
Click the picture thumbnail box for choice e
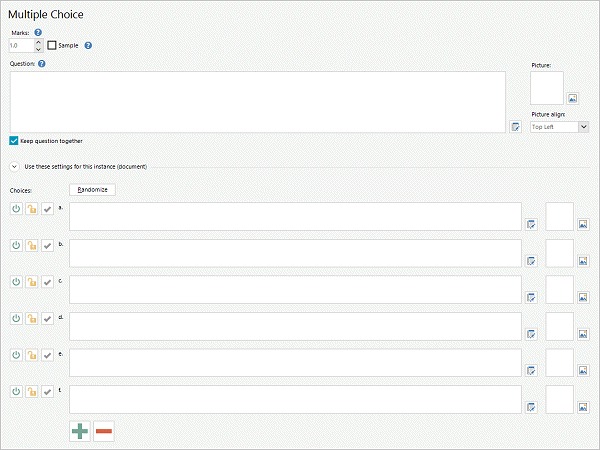pos(559,362)
